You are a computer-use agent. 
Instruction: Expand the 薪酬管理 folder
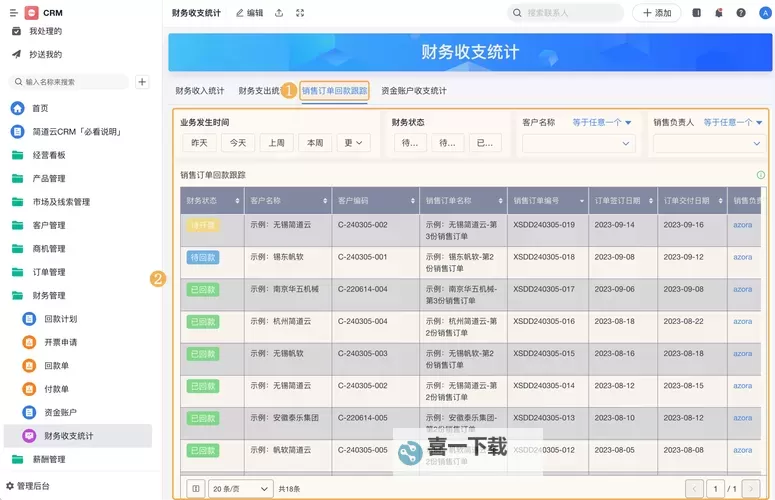[49, 459]
